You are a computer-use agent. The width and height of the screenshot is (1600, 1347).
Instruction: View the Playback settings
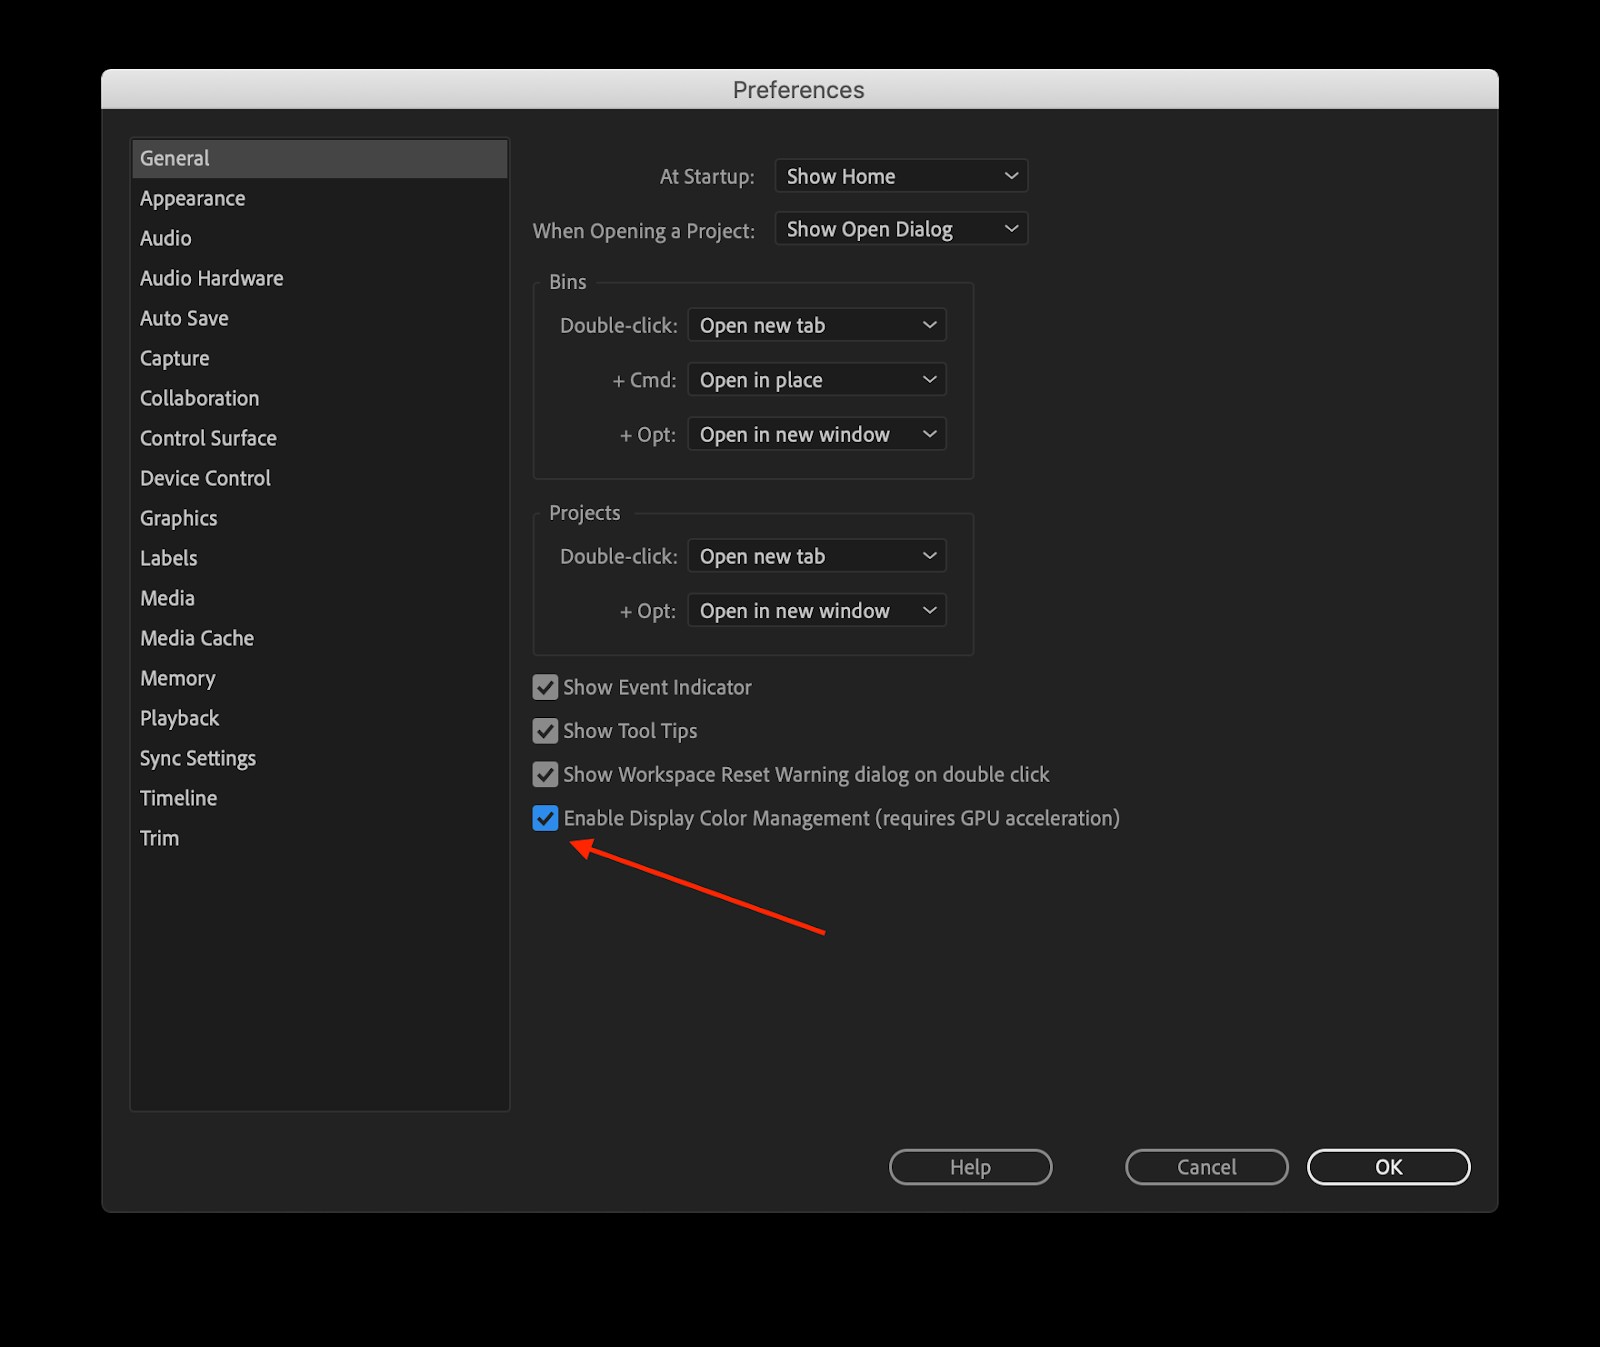179,718
